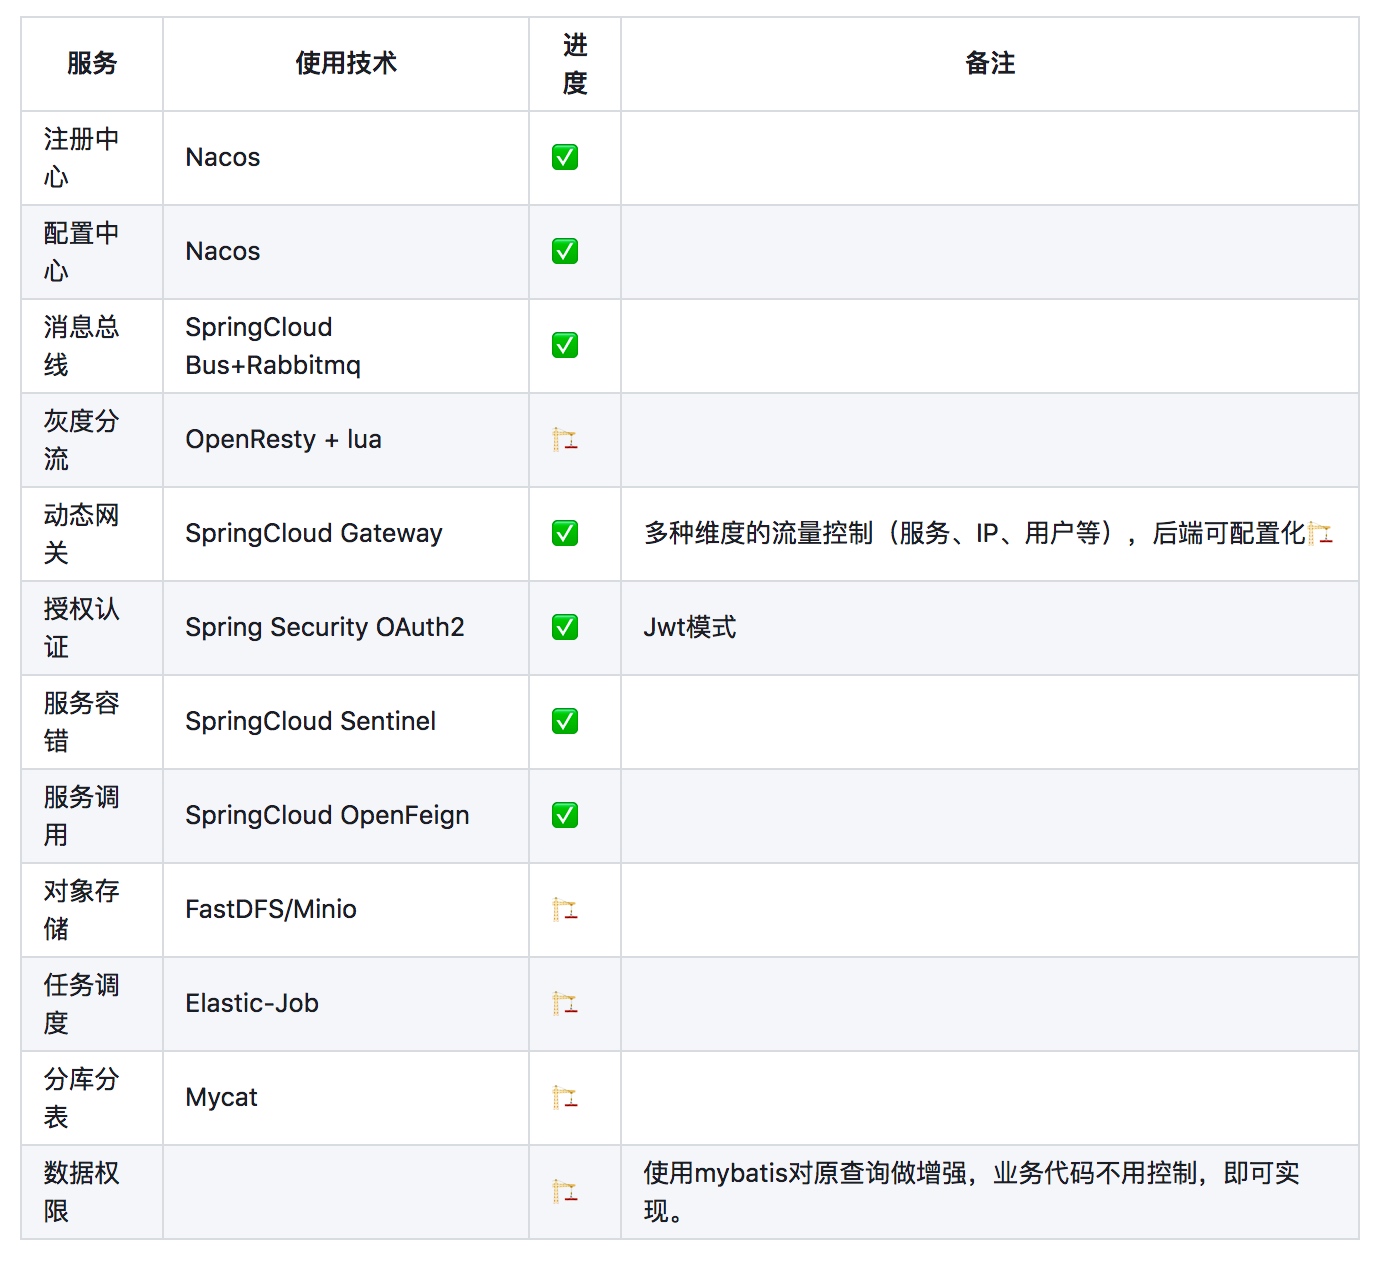Click the crane icon in Elastic-Job row

(565, 1004)
